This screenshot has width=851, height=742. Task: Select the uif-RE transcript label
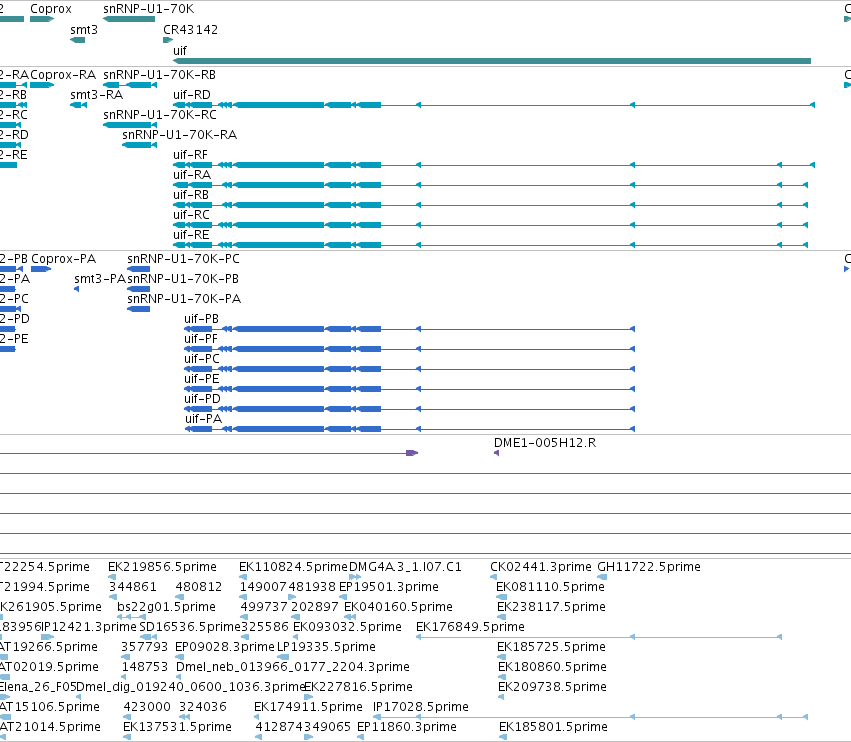[x=191, y=235]
